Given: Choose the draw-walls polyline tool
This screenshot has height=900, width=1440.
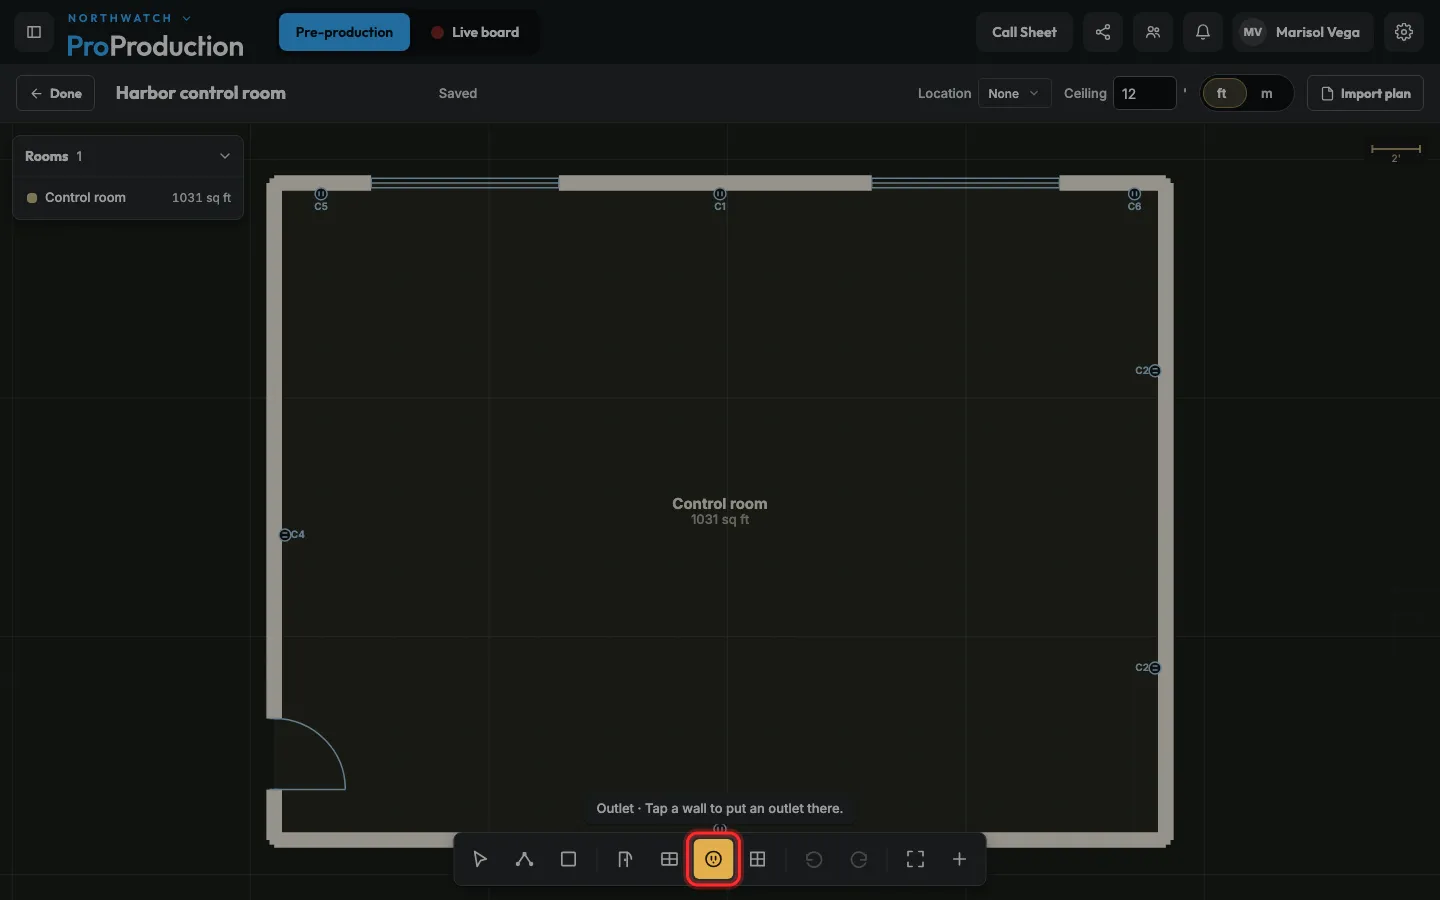Looking at the screenshot, I should (524, 859).
